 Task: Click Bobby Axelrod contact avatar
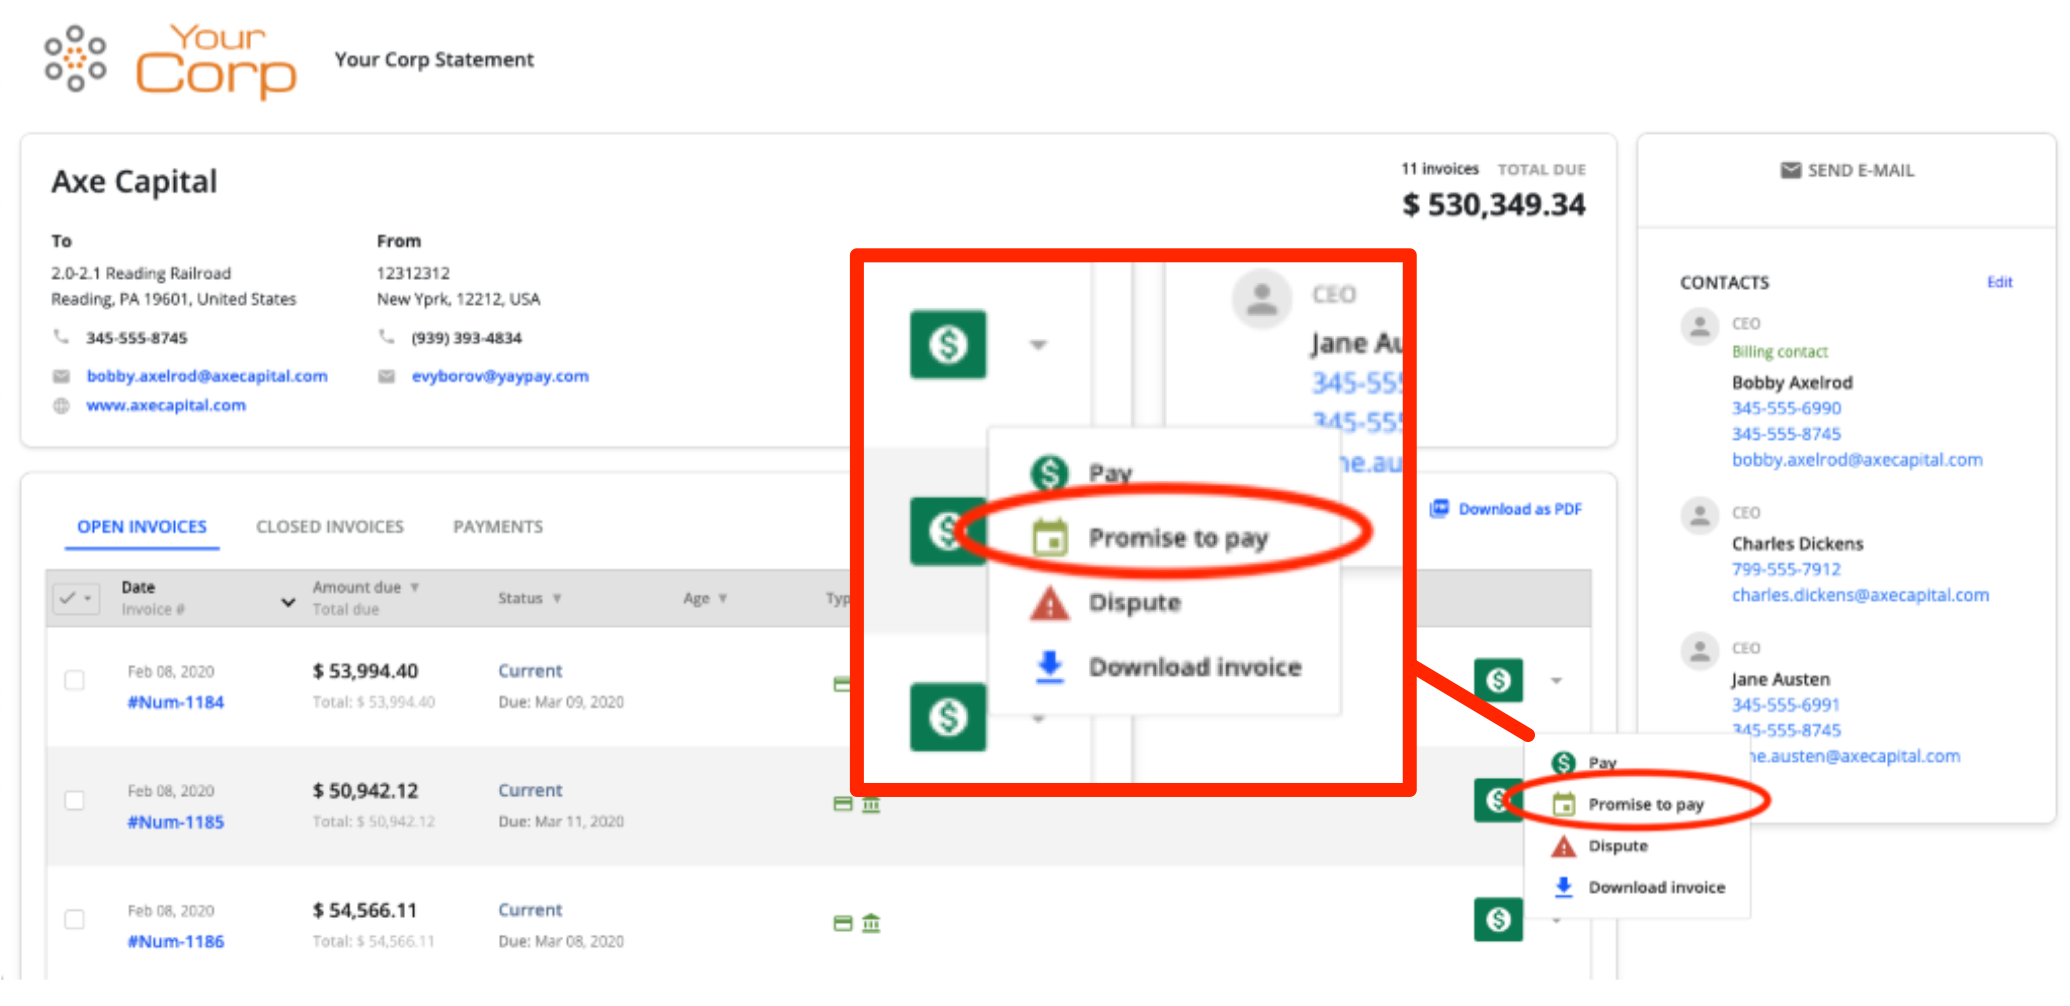click(1699, 326)
